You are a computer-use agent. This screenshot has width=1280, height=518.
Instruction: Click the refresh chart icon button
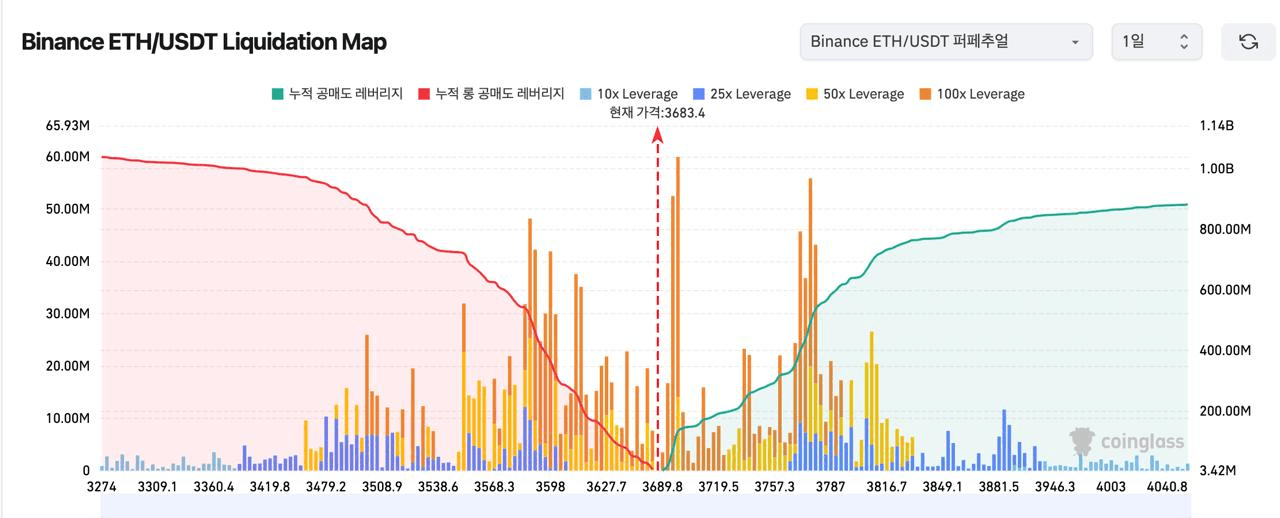tap(1248, 42)
